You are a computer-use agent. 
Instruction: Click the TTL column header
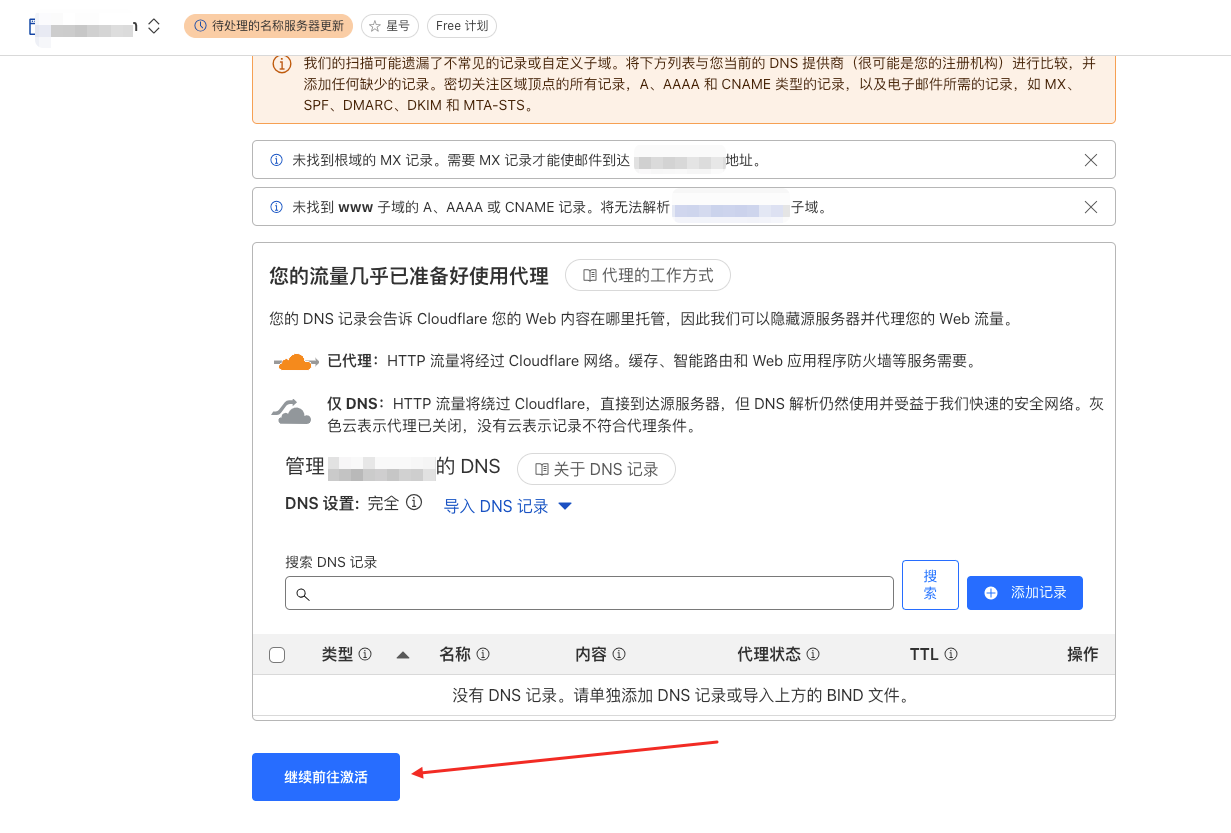(x=924, y=654)
